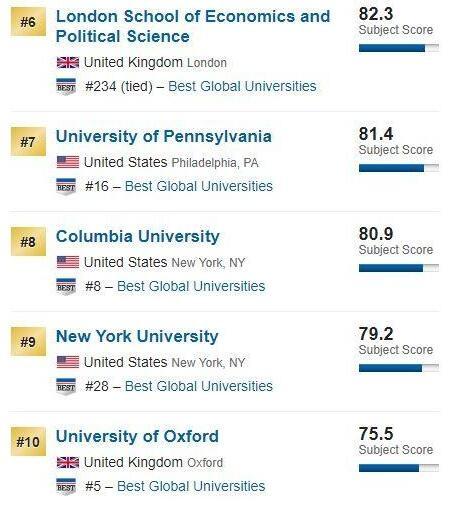This screenshot has width=453, height=506.
Task: Open the University of Oxford page
Action: (x=137, y=436)
